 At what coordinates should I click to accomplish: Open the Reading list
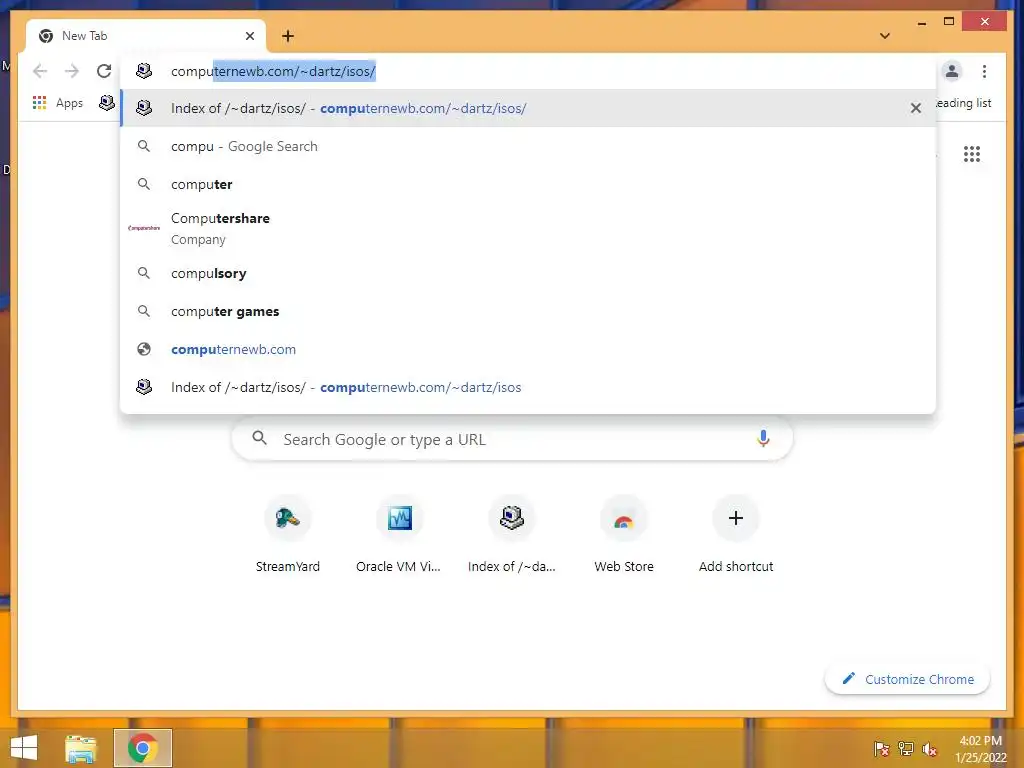click(964, 103)
